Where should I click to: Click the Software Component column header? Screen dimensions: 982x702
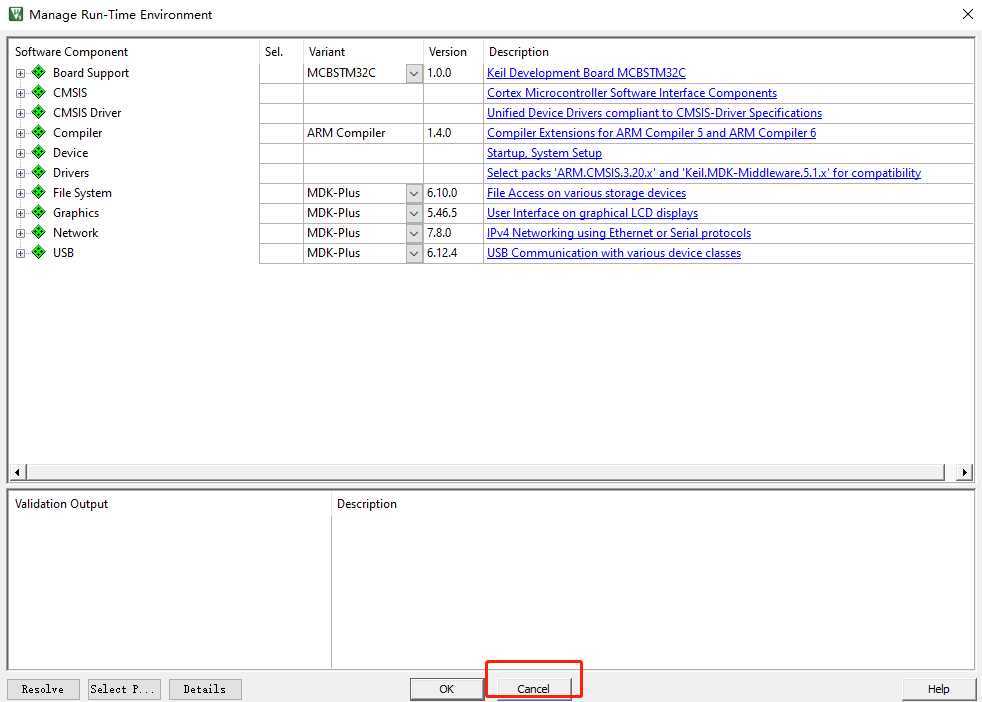[71, 52]
